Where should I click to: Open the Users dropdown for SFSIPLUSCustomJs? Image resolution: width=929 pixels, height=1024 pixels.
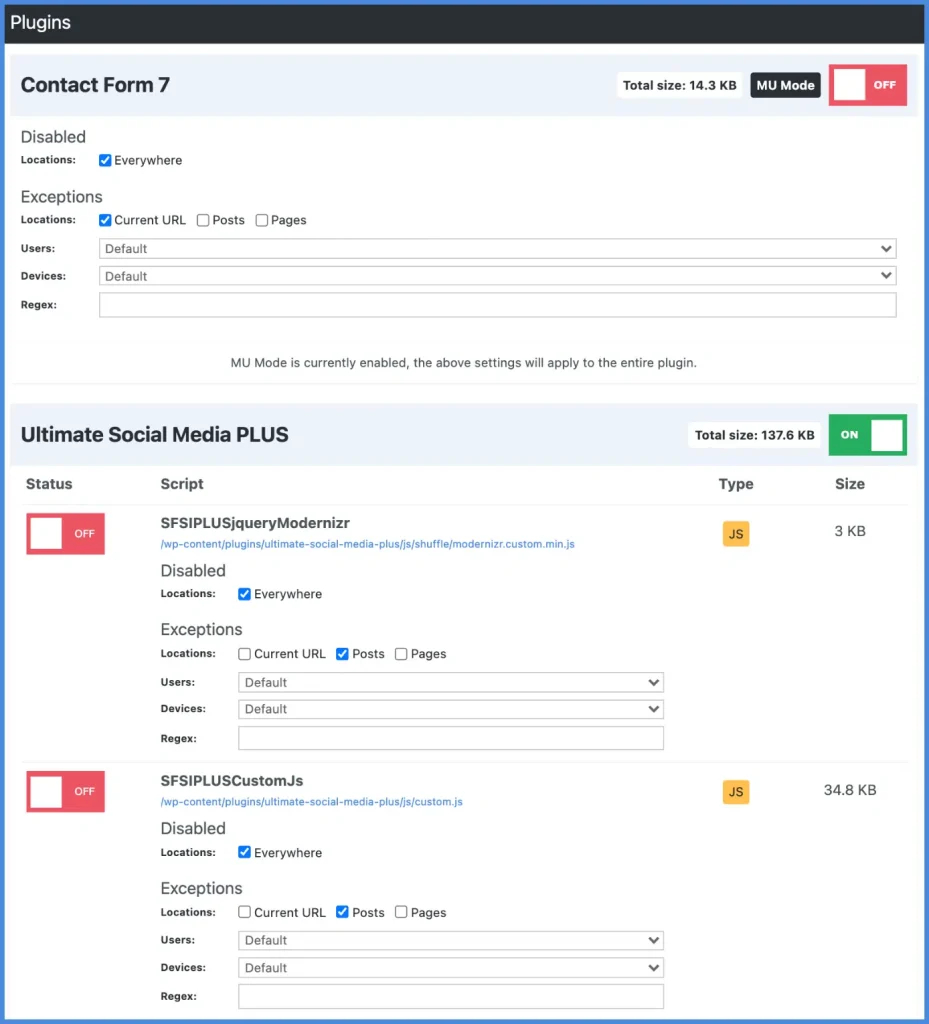click(450, 940)
